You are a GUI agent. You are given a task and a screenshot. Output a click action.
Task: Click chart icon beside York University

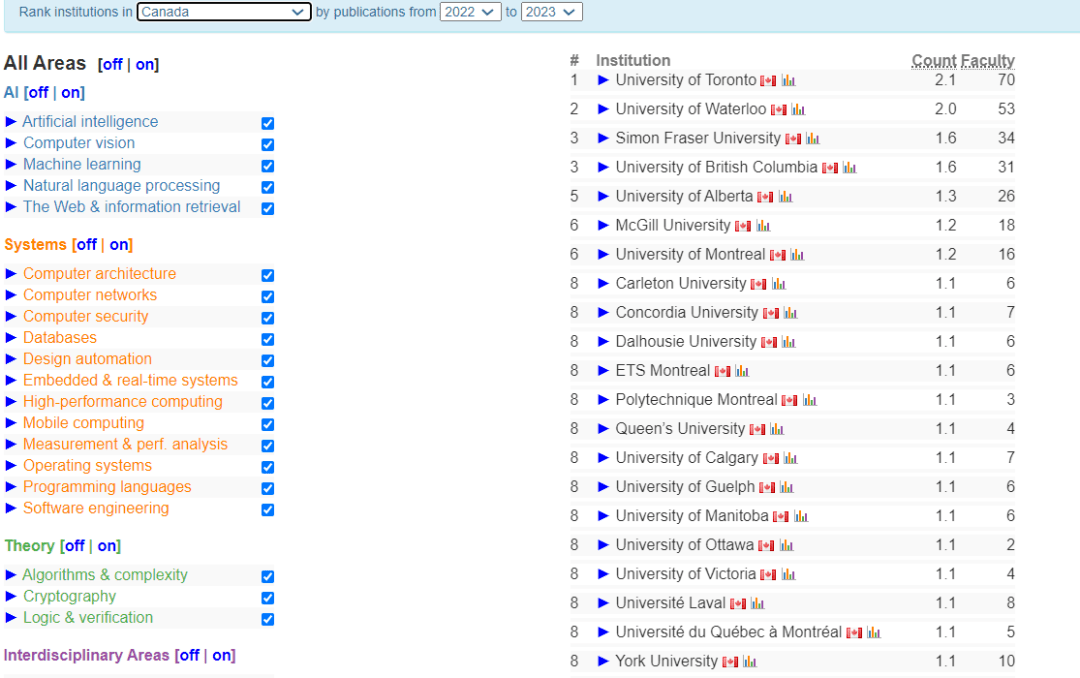(x=750, y=661)
